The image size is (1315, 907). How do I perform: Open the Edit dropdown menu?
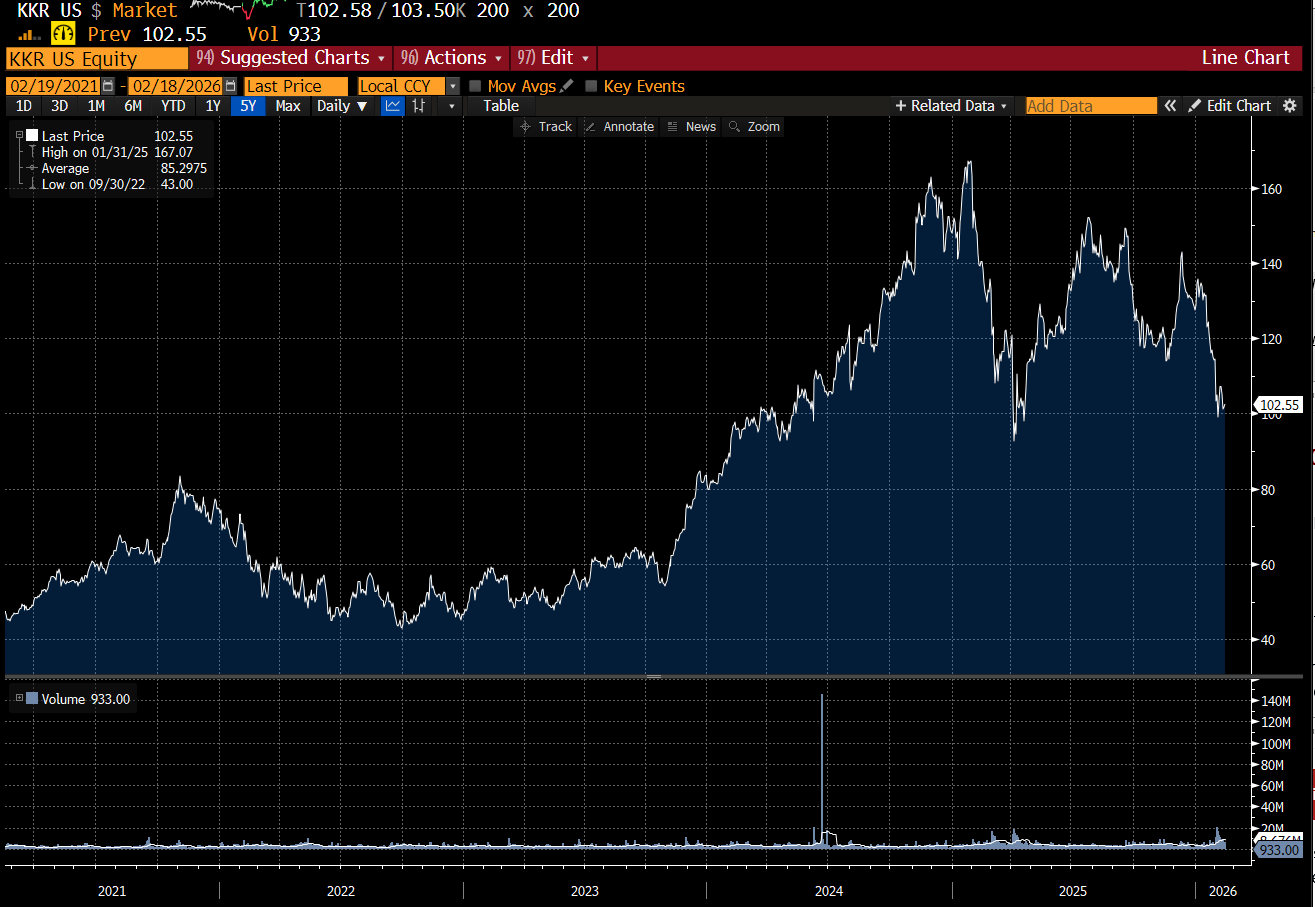554,58
